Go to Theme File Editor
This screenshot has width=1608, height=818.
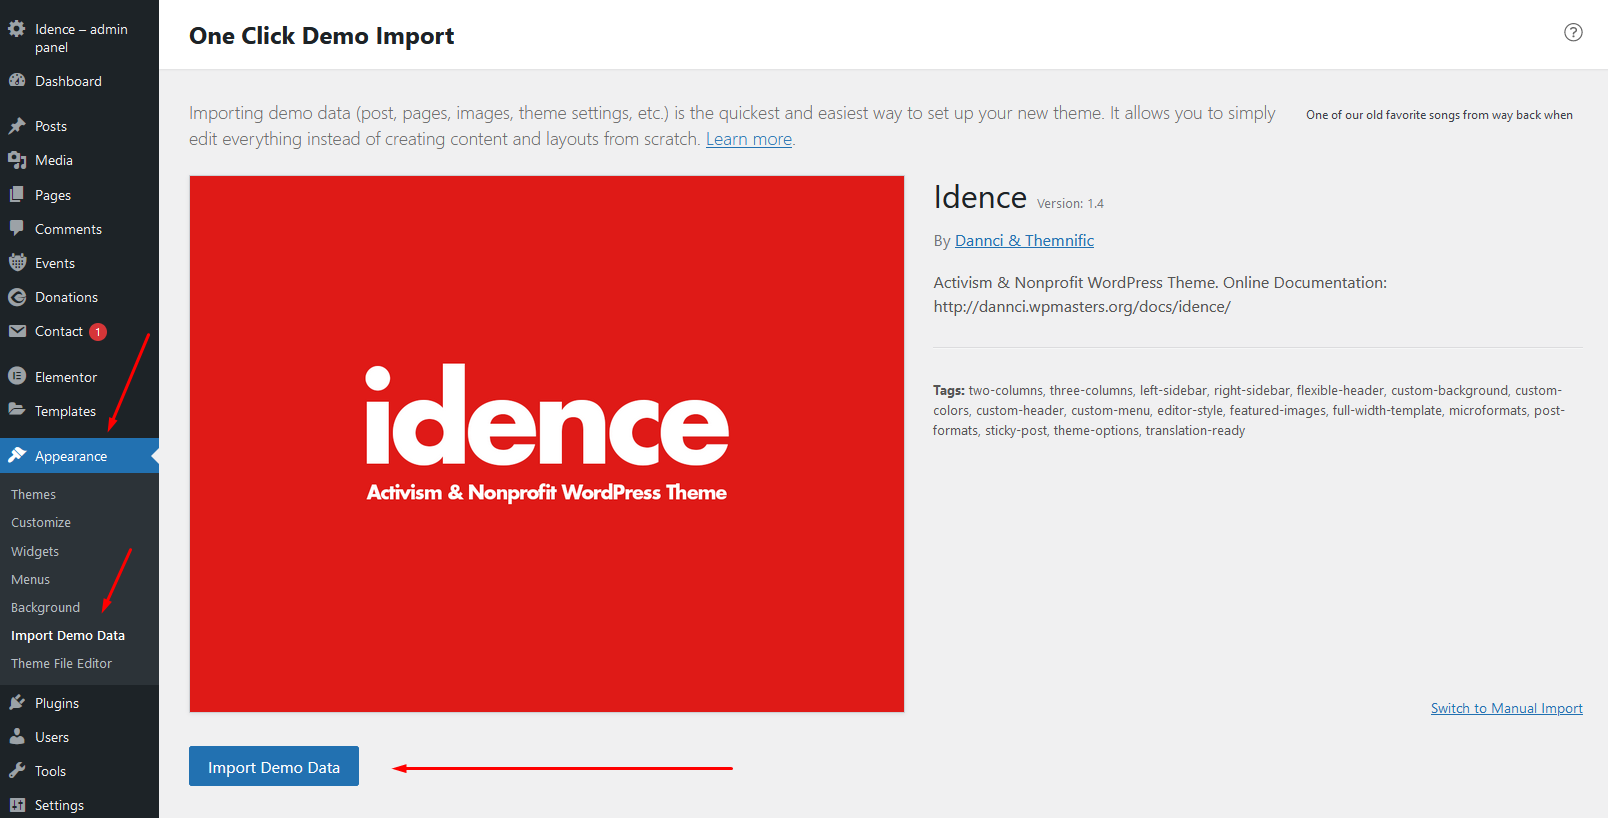(x=61, y=664)
